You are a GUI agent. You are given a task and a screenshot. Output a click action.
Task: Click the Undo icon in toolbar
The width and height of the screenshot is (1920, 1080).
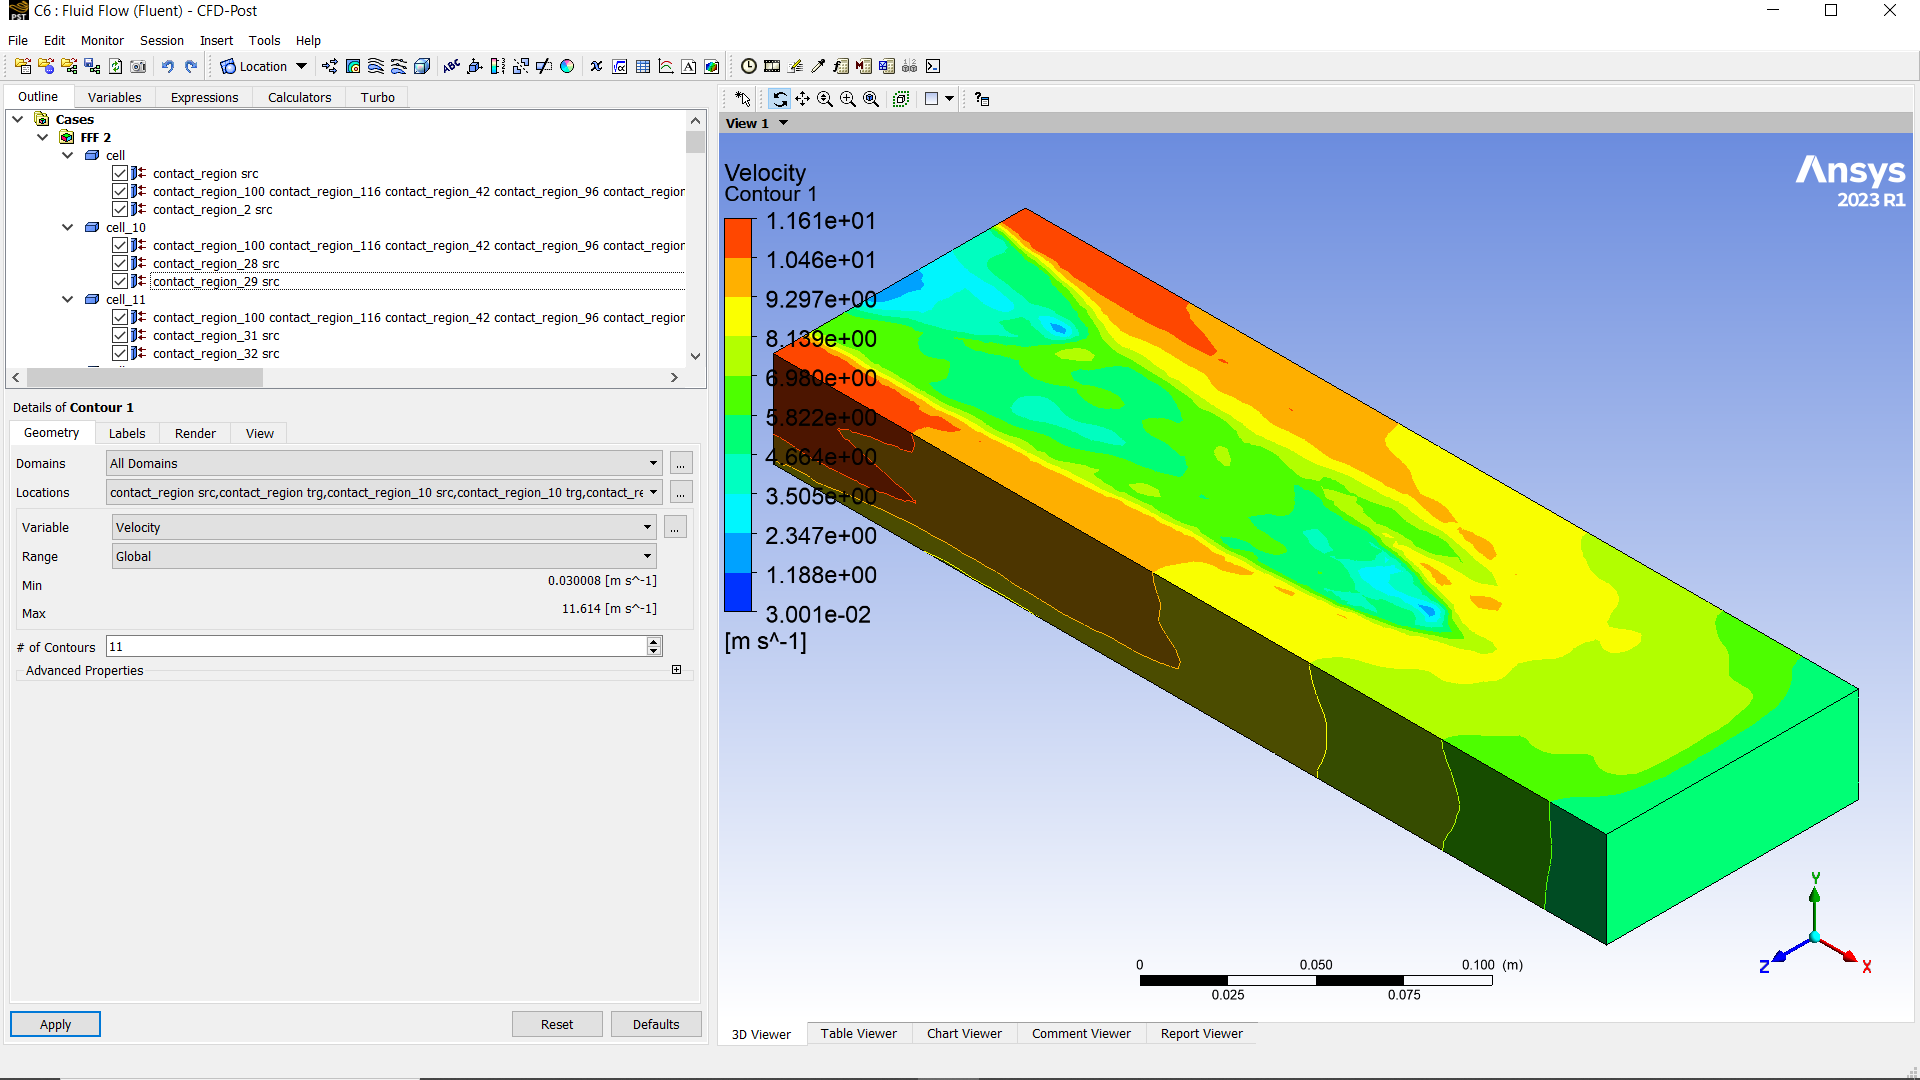[168, 67]
